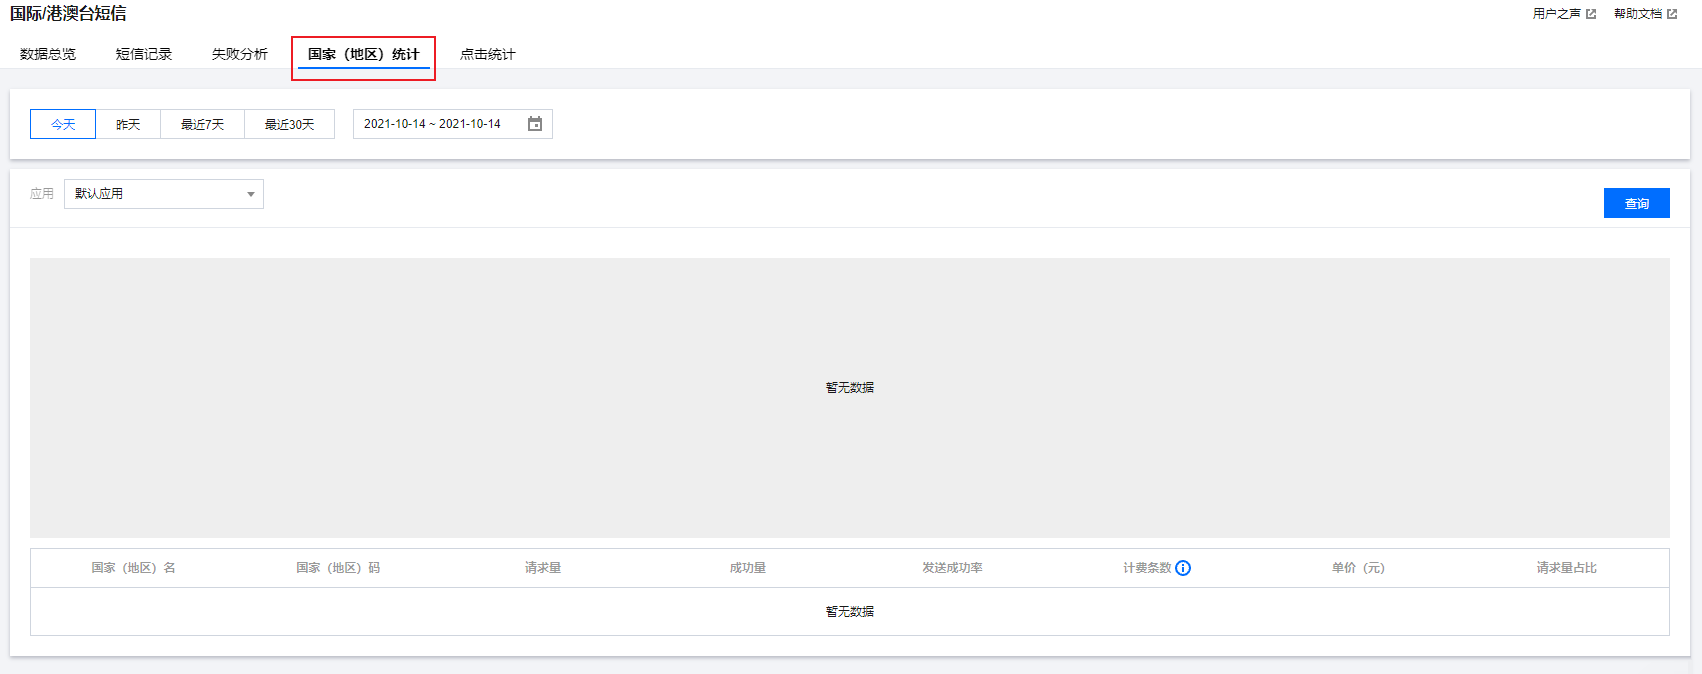Open the 点击统计 tab

tap(488, 54)
